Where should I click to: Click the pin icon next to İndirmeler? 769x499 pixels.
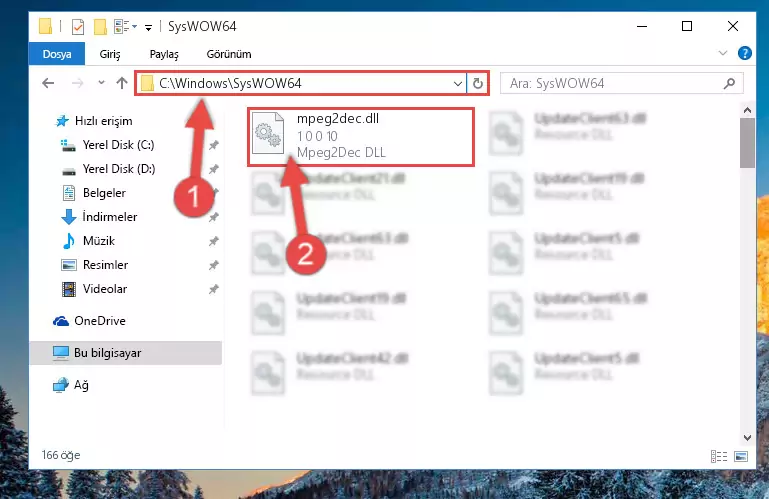click(213, 217)
